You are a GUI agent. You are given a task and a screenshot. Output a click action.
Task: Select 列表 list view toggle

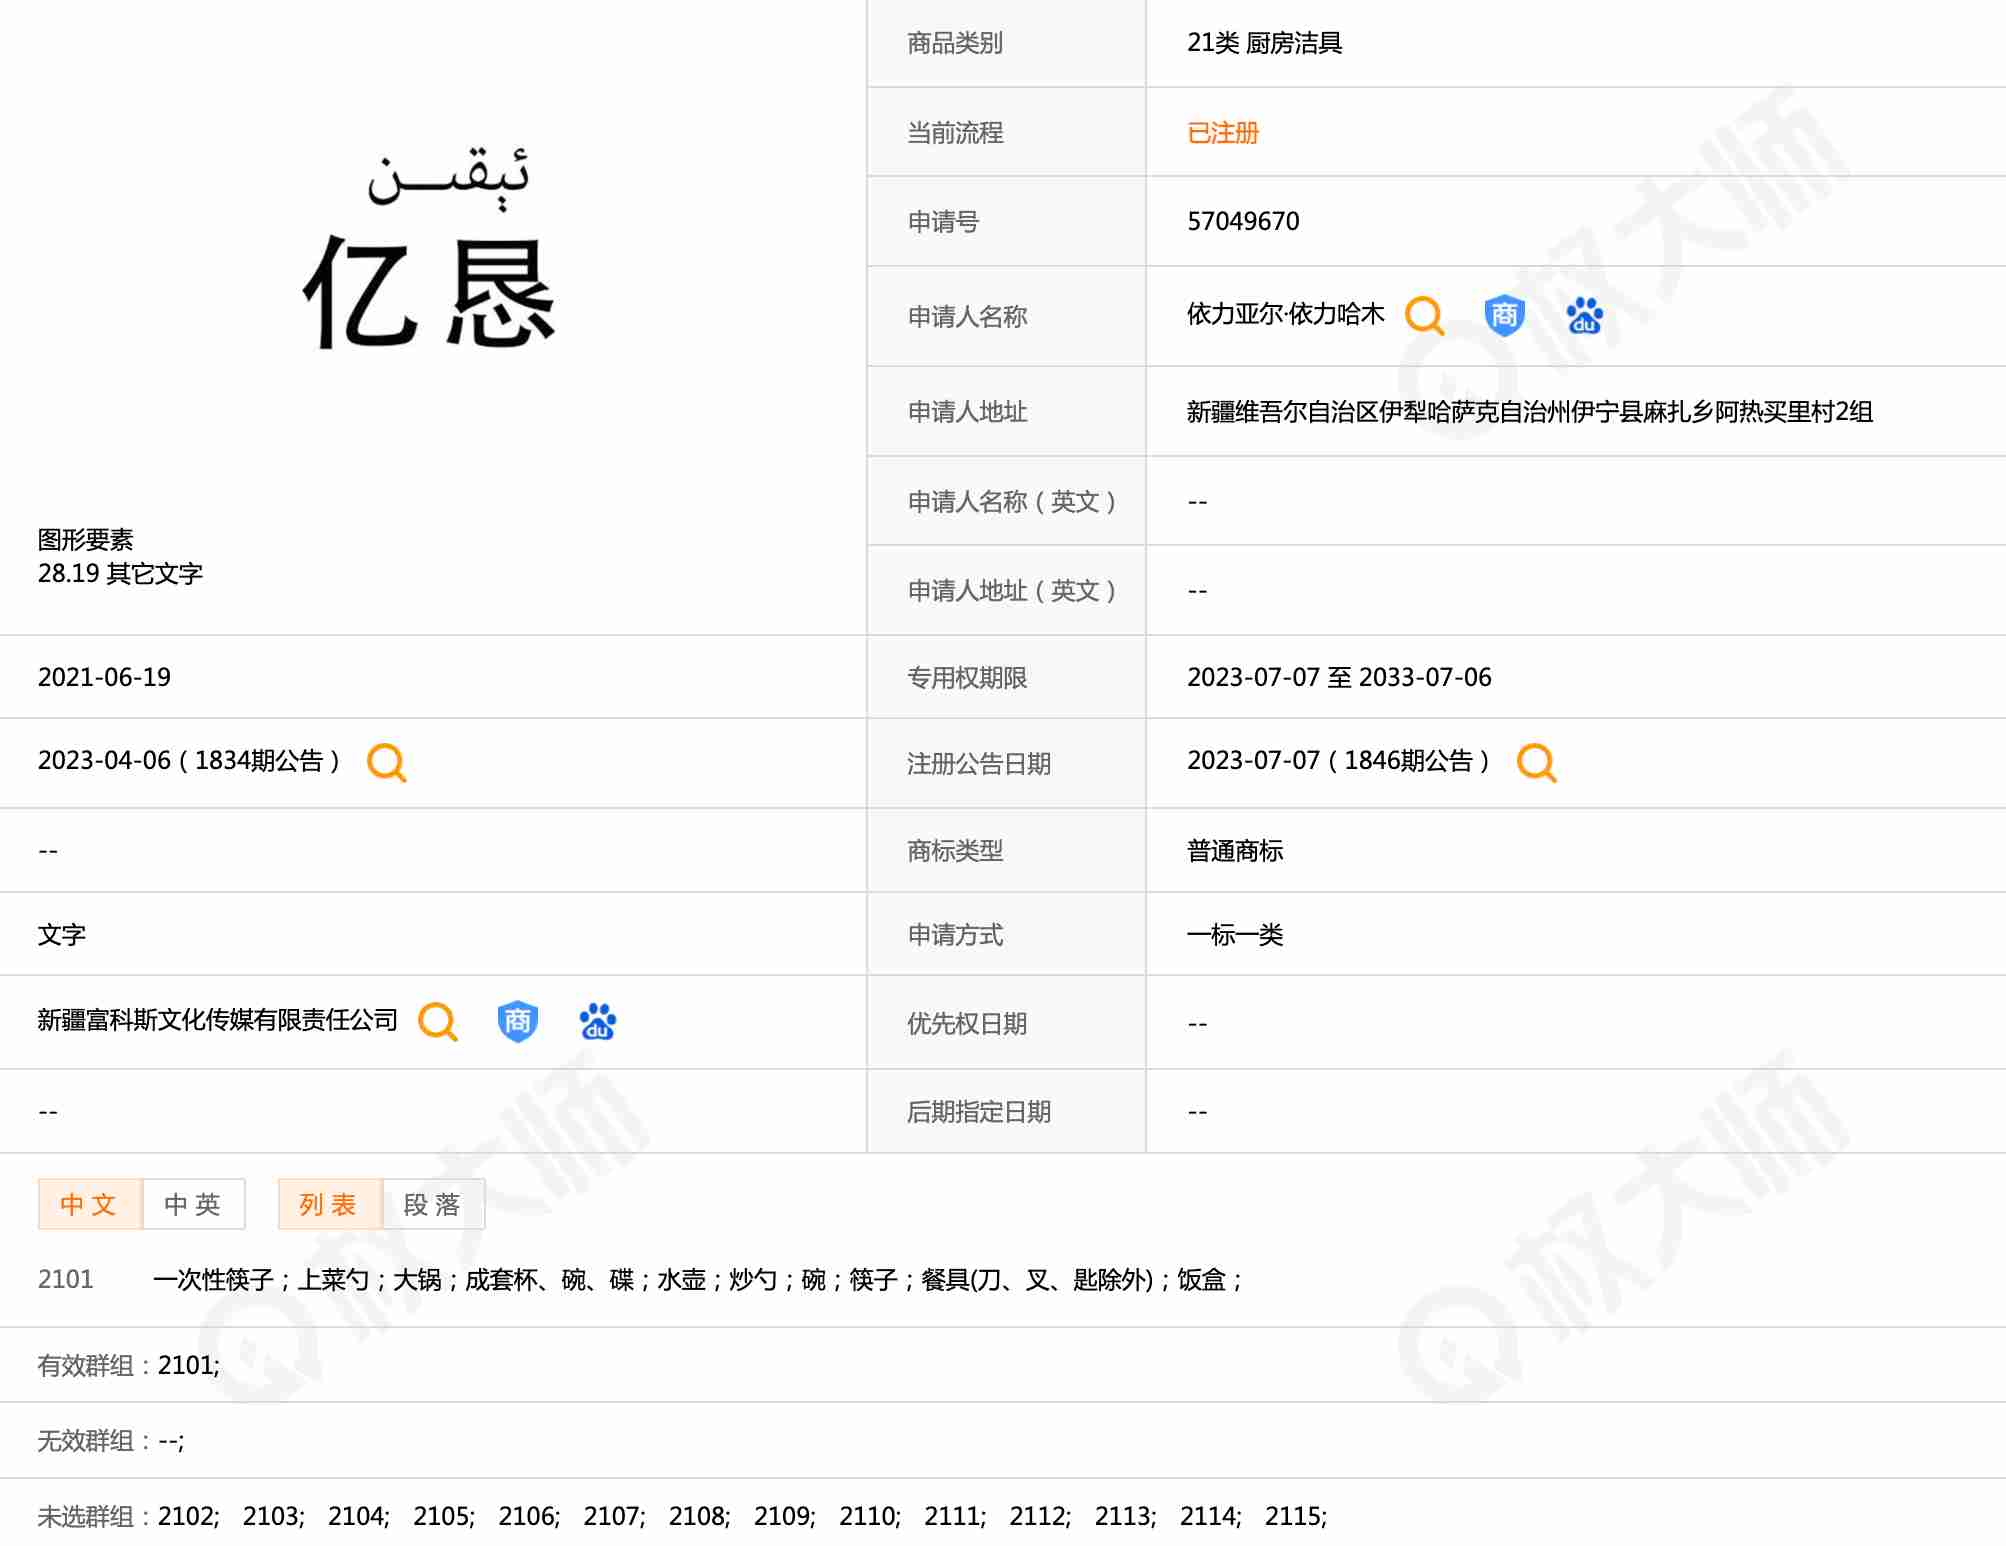pyautogui.click(x=329, y=1204)
